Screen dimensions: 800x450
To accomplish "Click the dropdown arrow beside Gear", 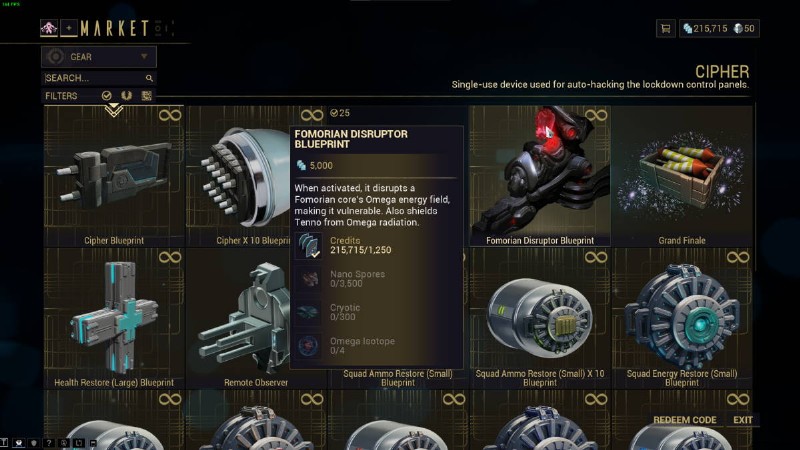I will (x=144, y=56).
